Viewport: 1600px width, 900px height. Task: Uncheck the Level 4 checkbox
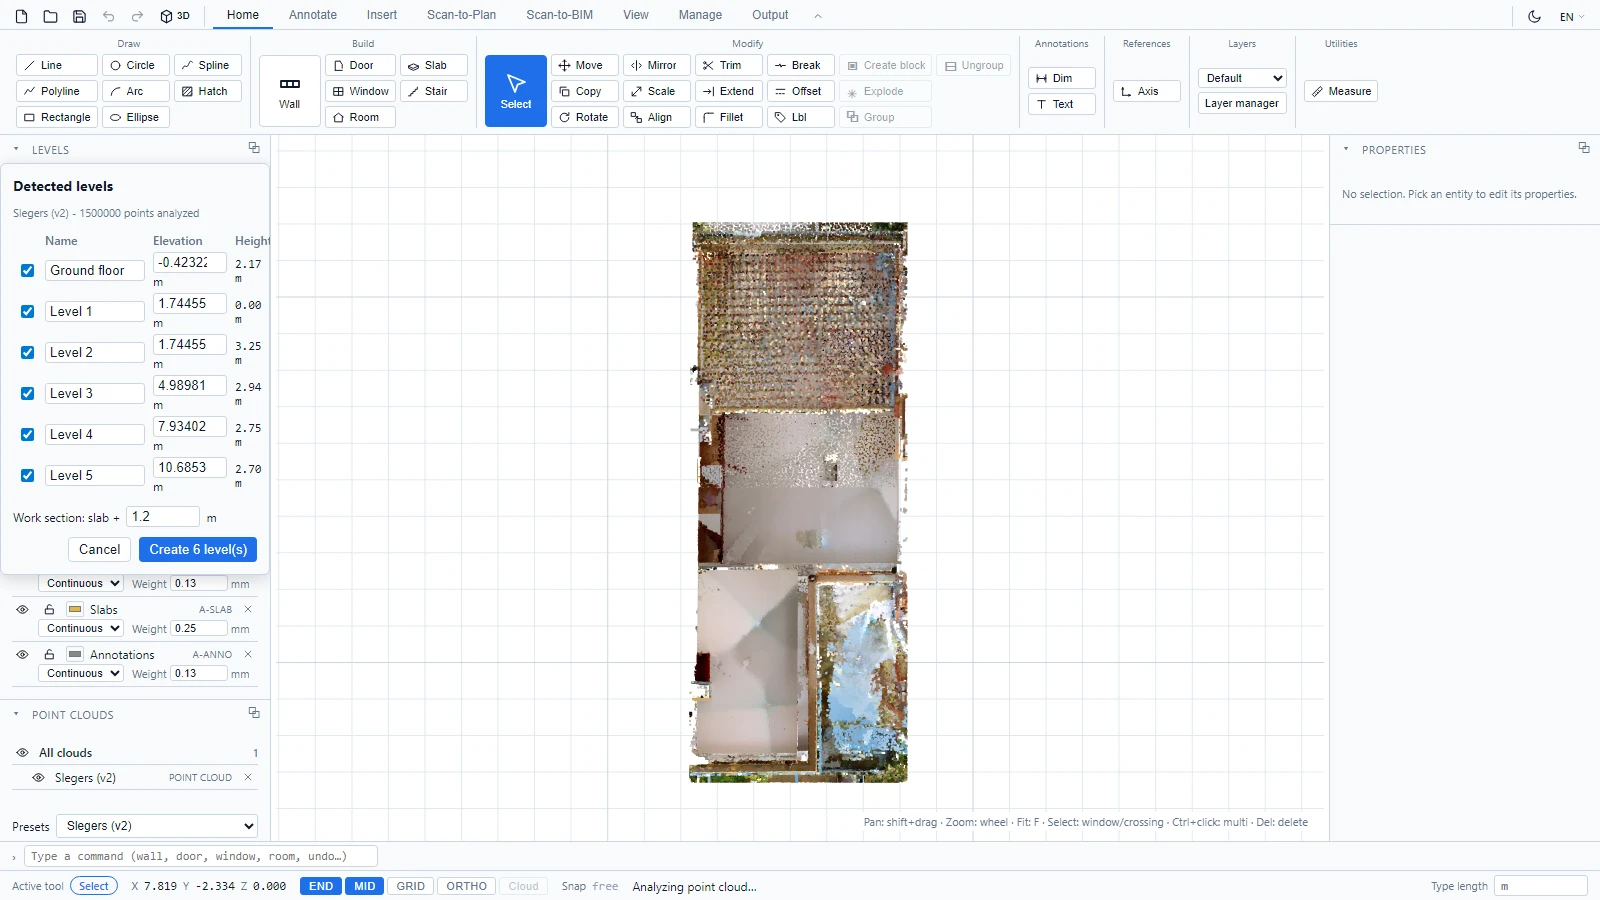pos(27,434)
